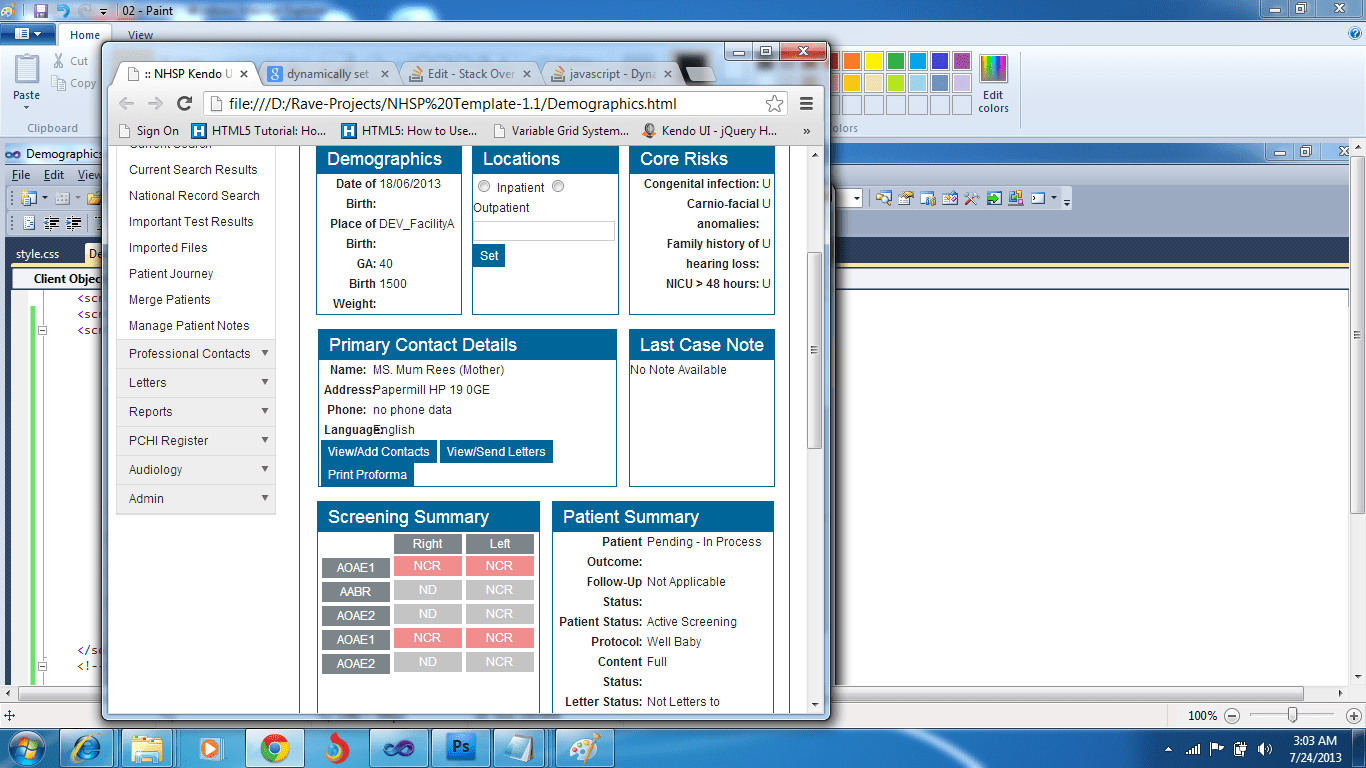Click the Save icon in Paint's quick access toolbar
The height and width of the screenshot is (768, 1366).
(x=41, y=11)
